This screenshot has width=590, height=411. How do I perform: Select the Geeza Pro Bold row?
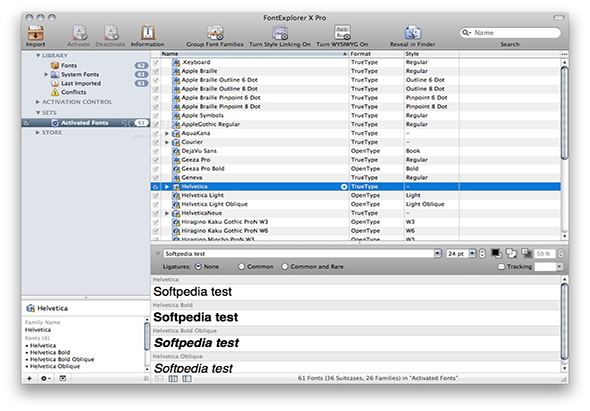[x=356, y=169]
